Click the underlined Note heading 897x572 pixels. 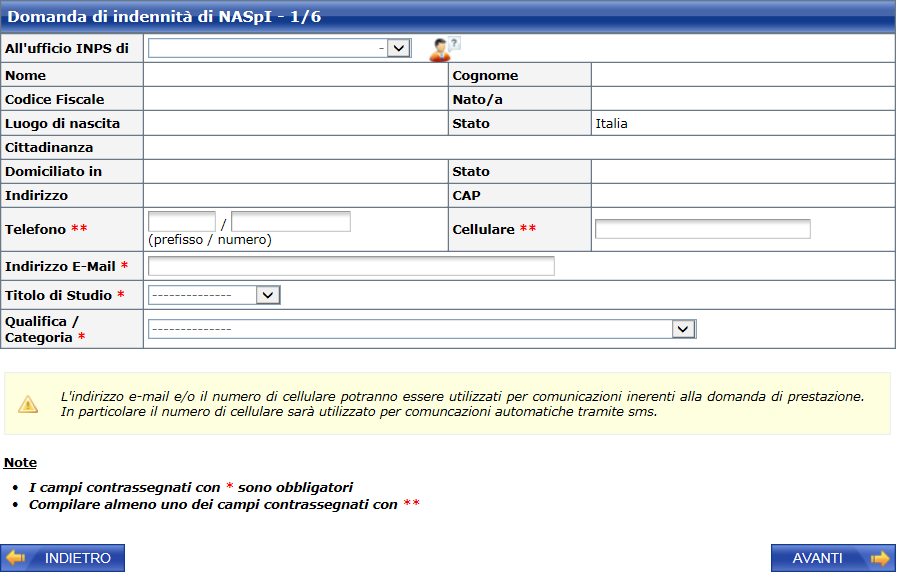pos(20,463)
